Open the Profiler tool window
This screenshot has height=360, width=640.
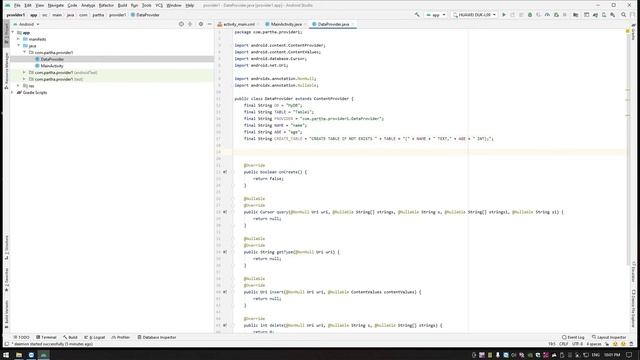click(x=121, y=337)
